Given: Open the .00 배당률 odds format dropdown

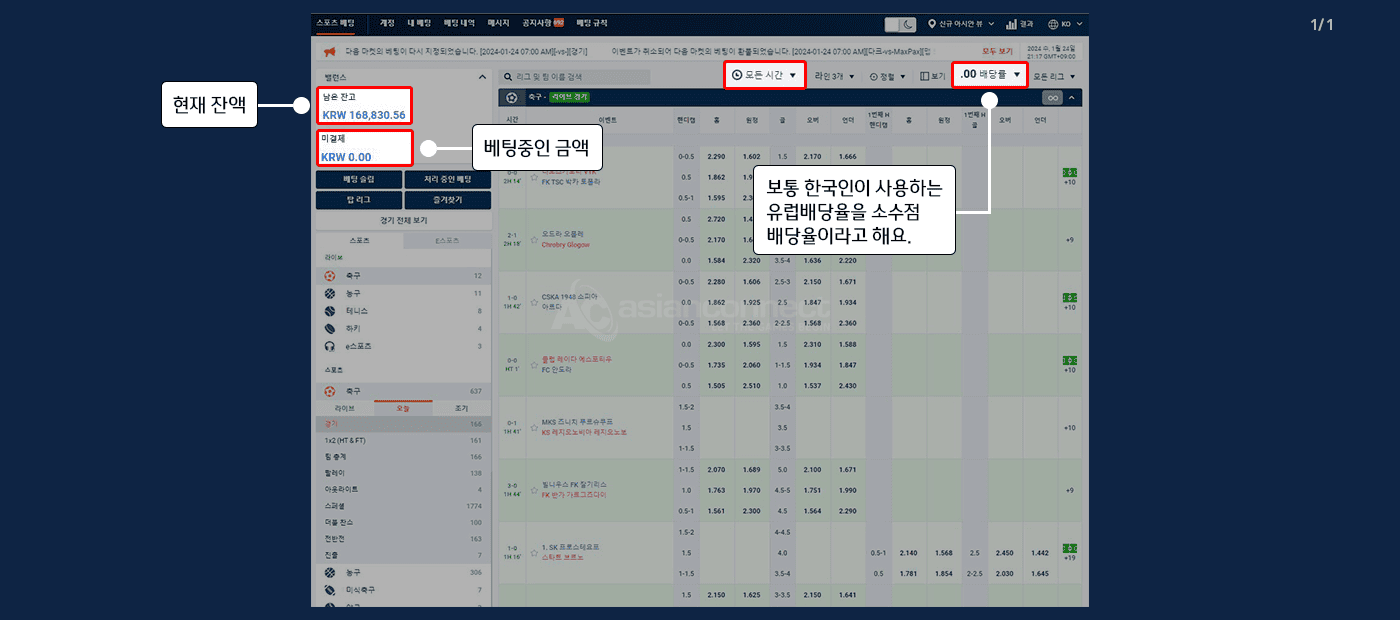Looking at the screenshot, I should pos(989,75).
